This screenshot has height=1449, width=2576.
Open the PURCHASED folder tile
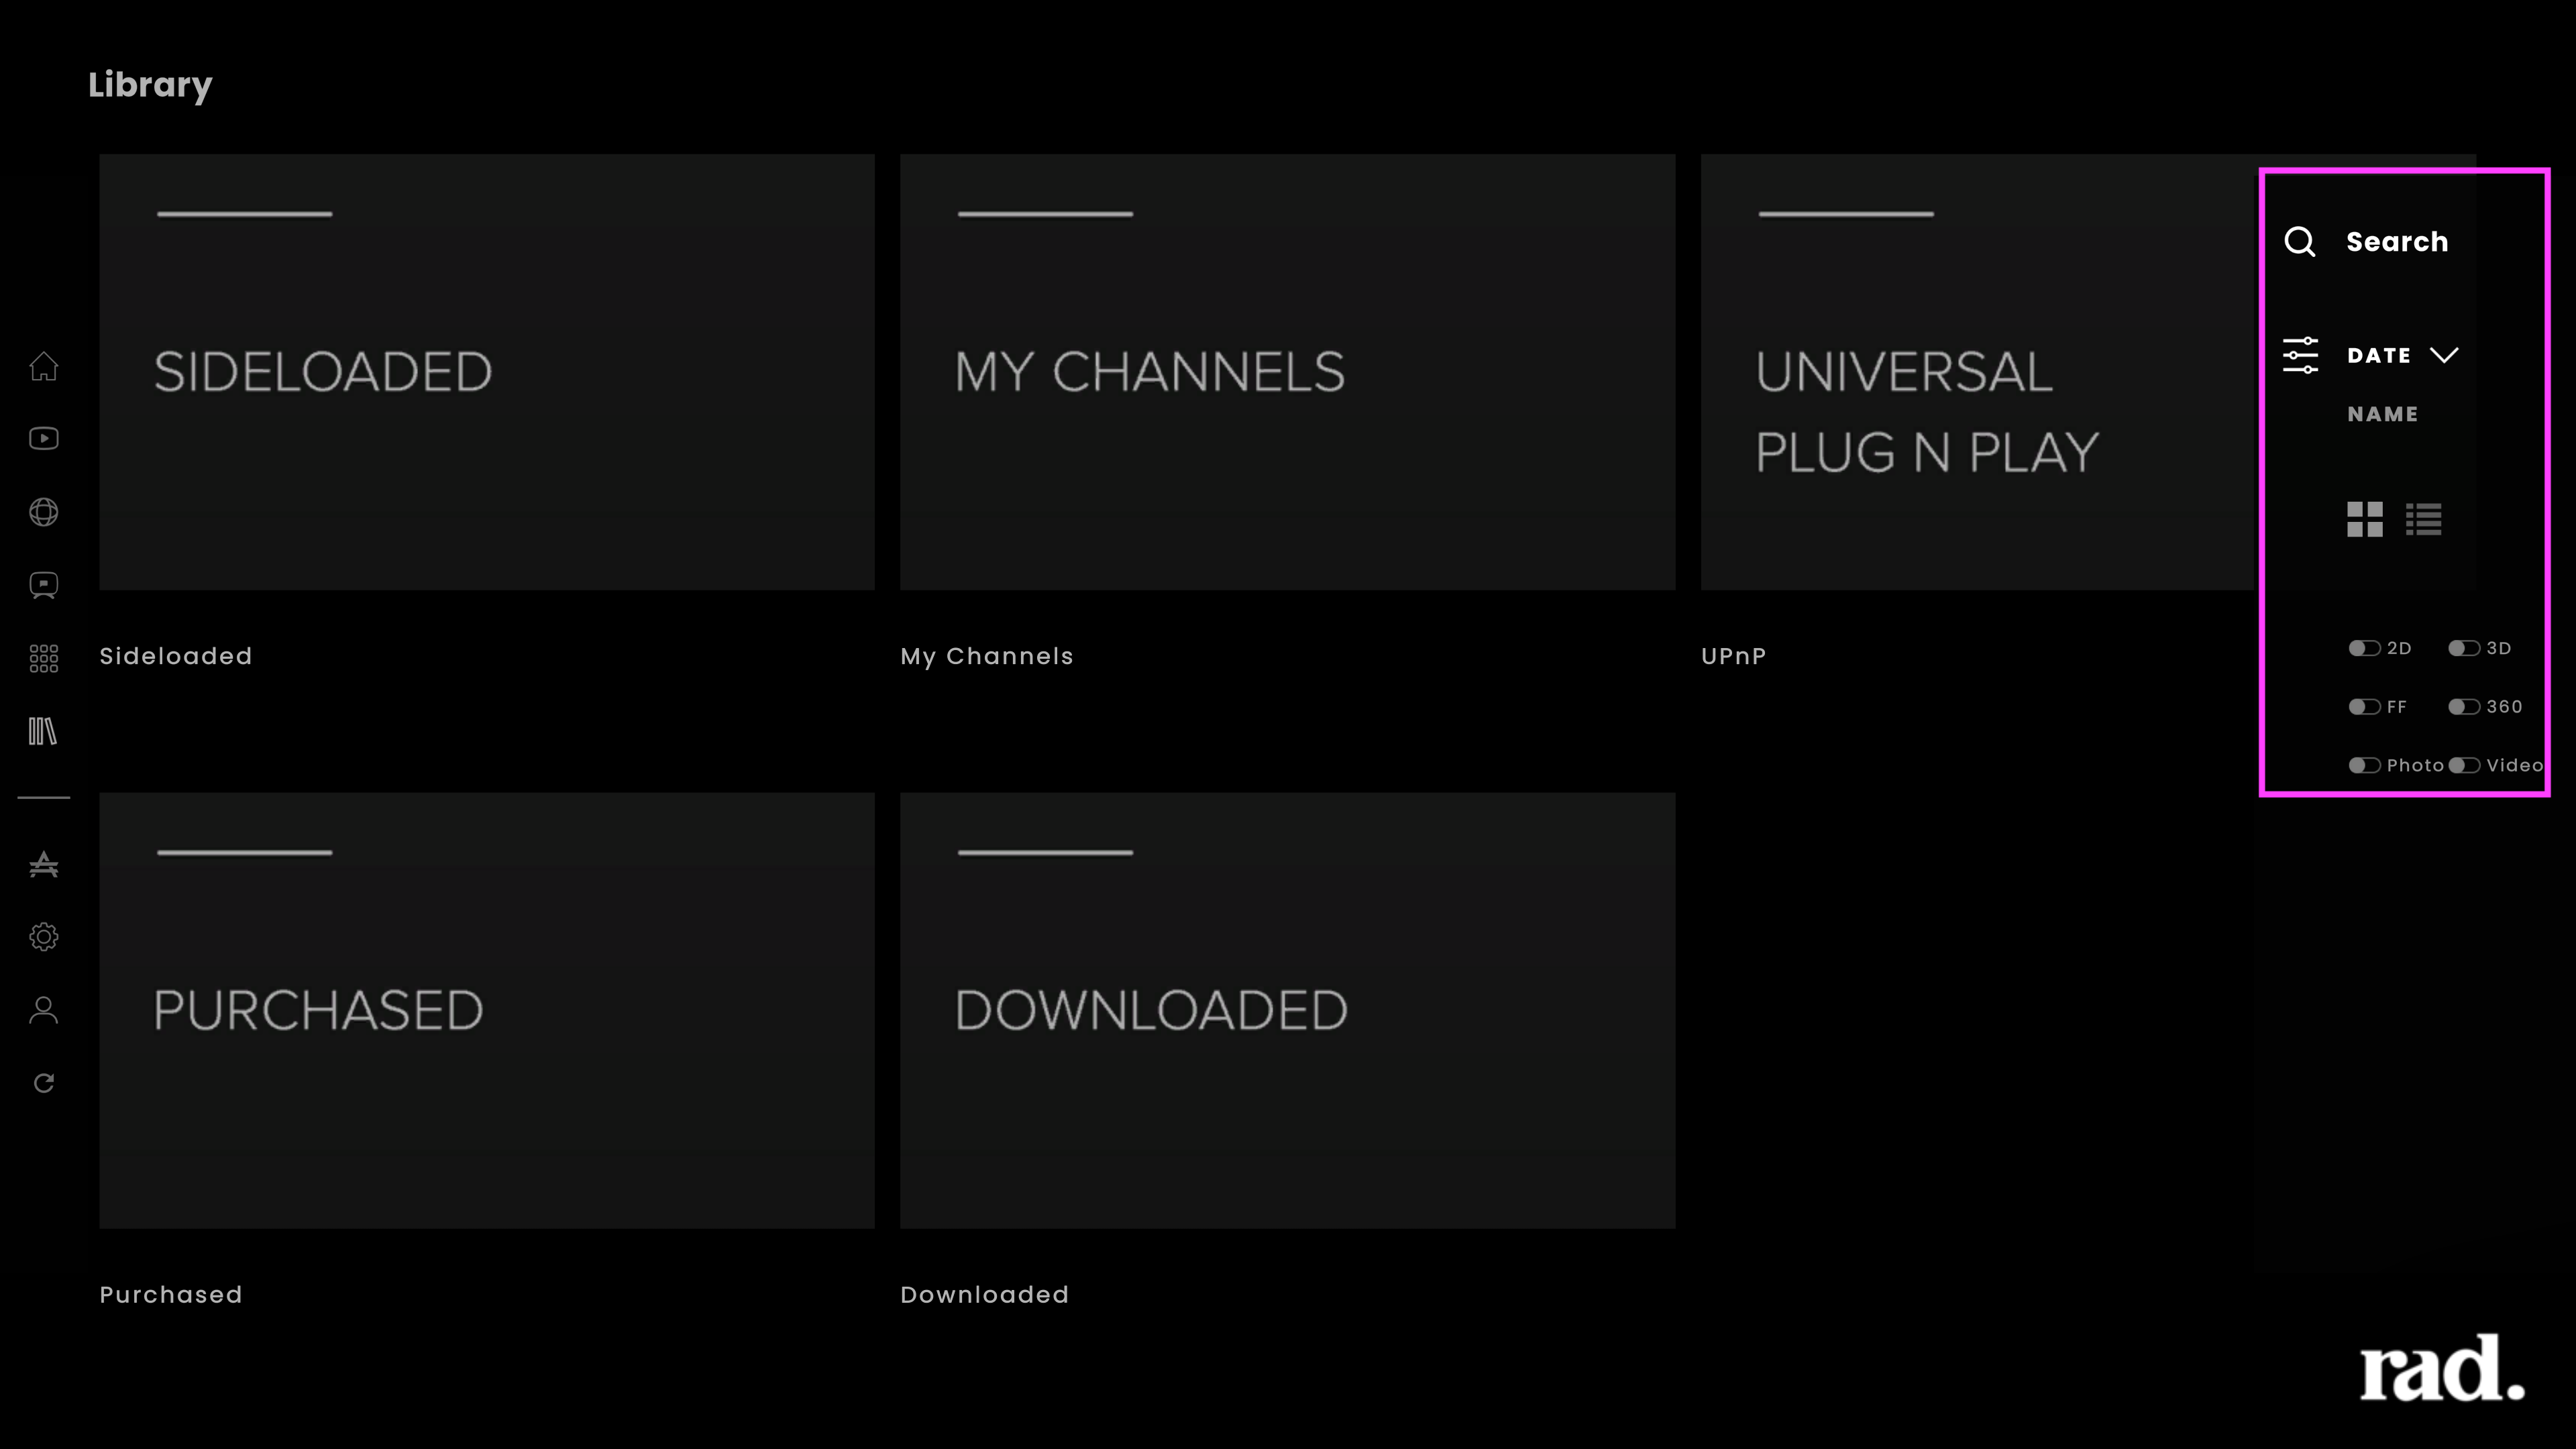click(487, 1011)
